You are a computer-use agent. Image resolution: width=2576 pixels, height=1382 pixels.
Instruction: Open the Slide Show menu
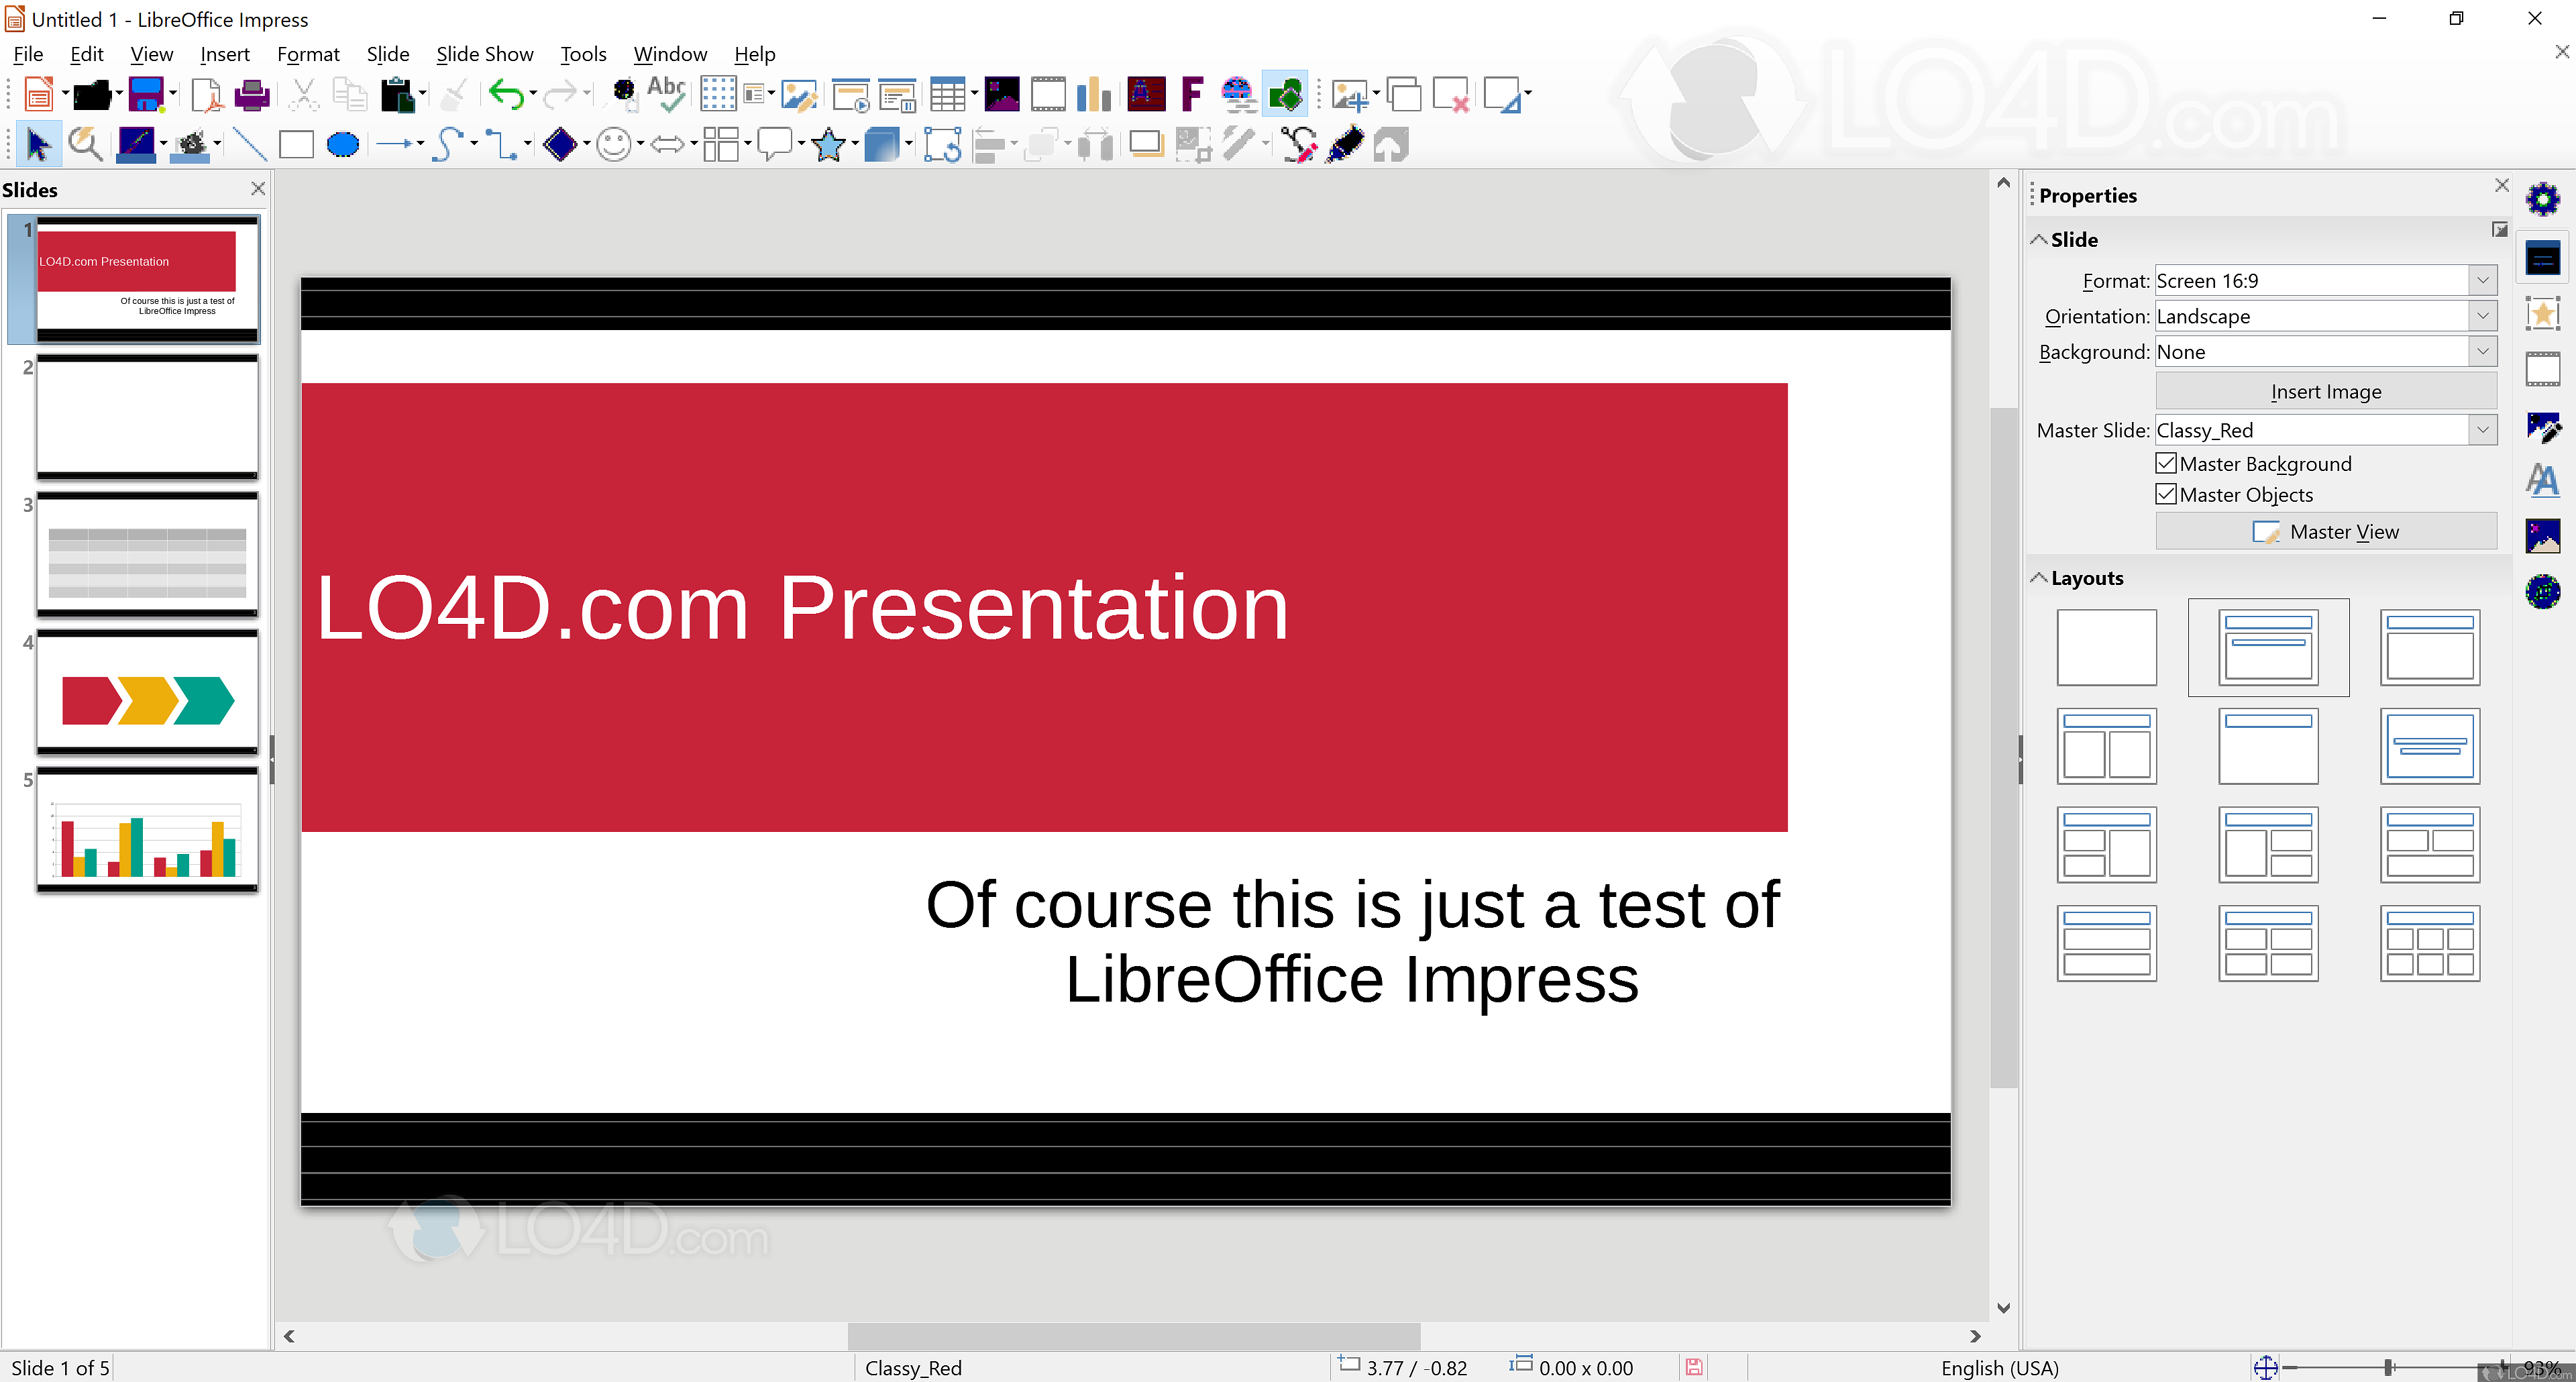click(x=484, y=54)
